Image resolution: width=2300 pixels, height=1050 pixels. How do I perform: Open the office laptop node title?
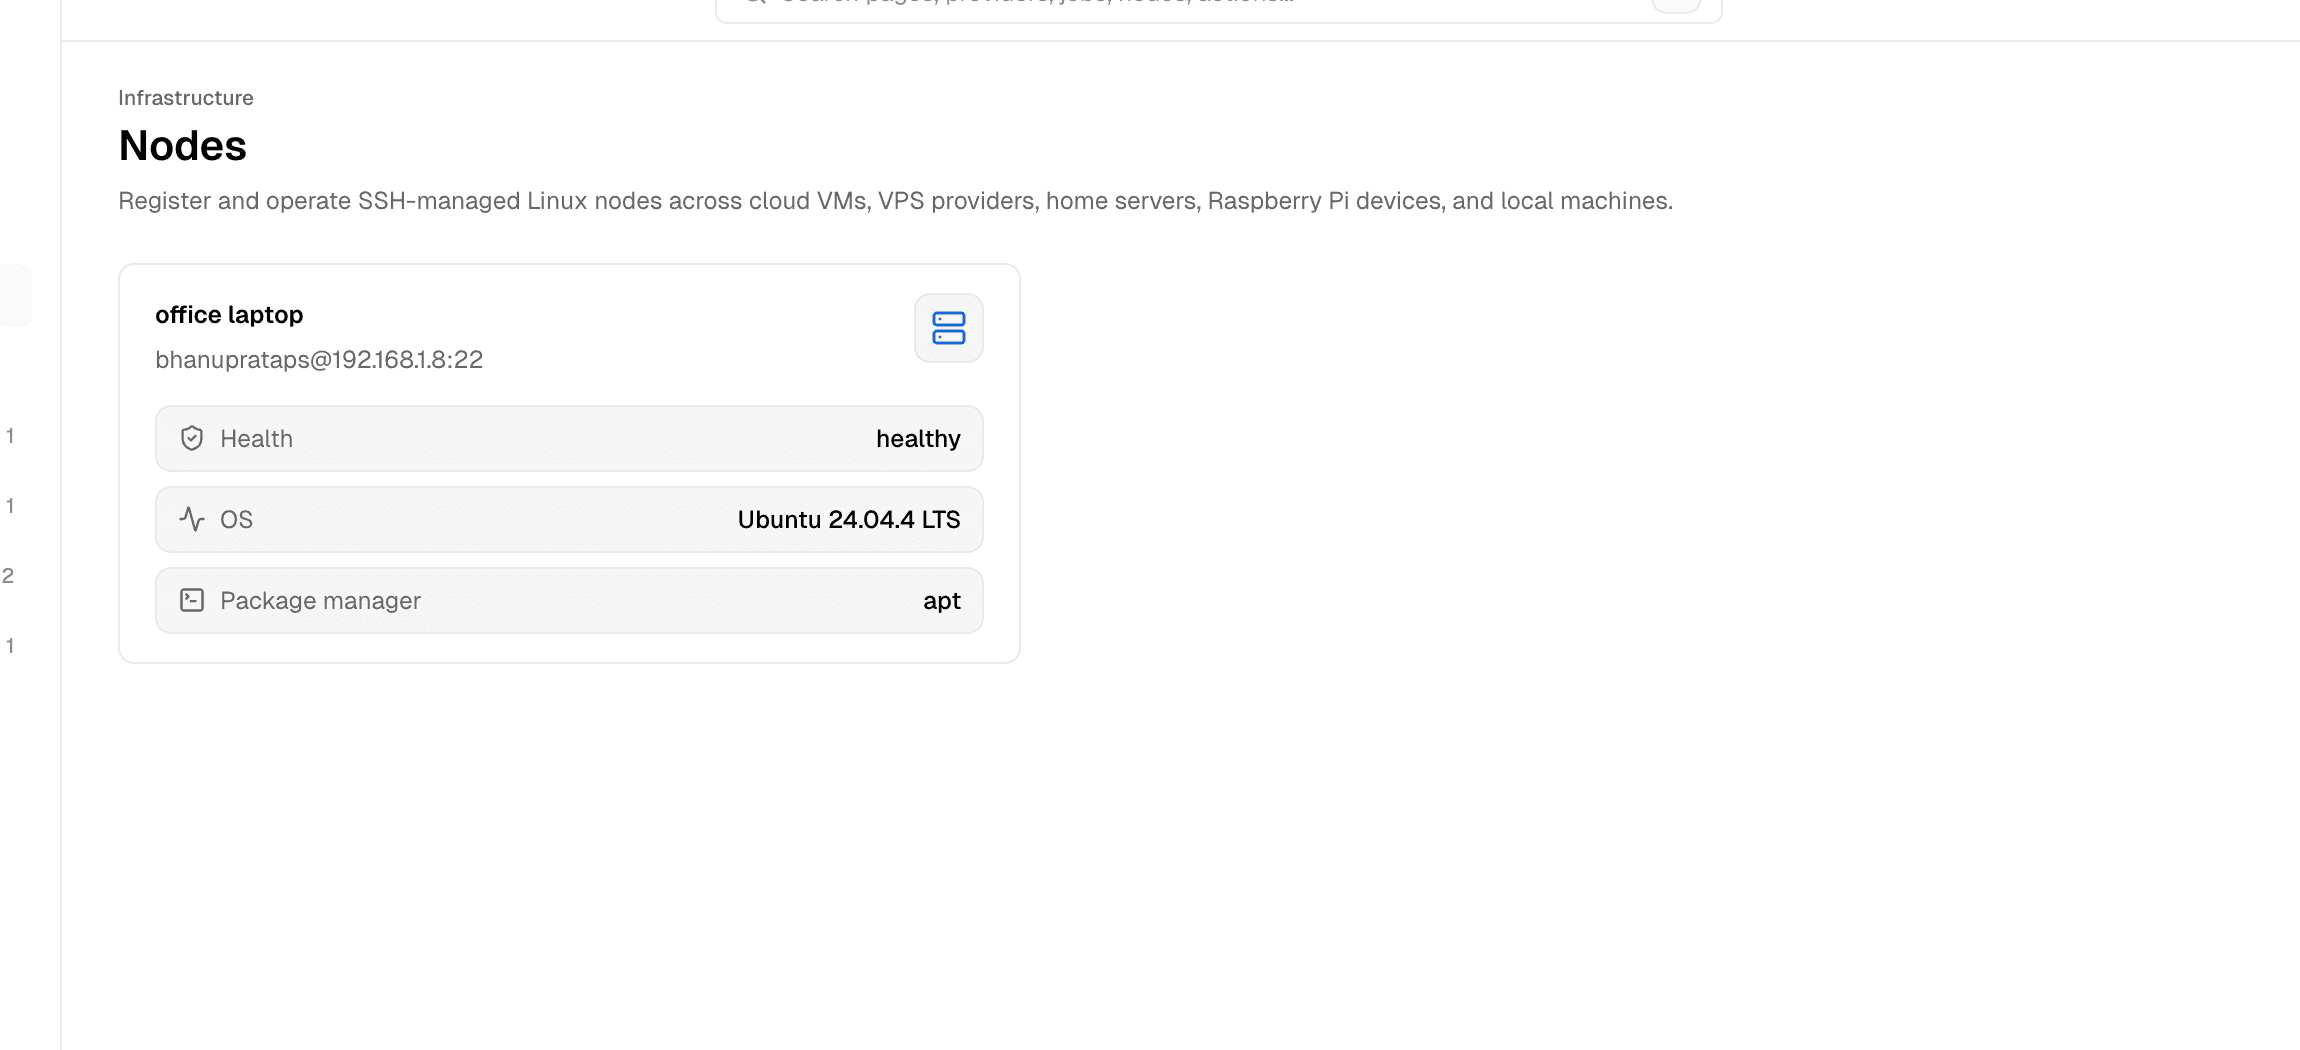coord(229,315)
